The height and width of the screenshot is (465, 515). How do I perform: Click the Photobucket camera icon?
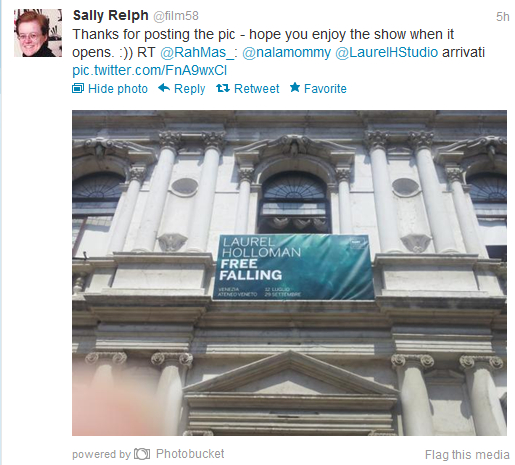[142, 454]
